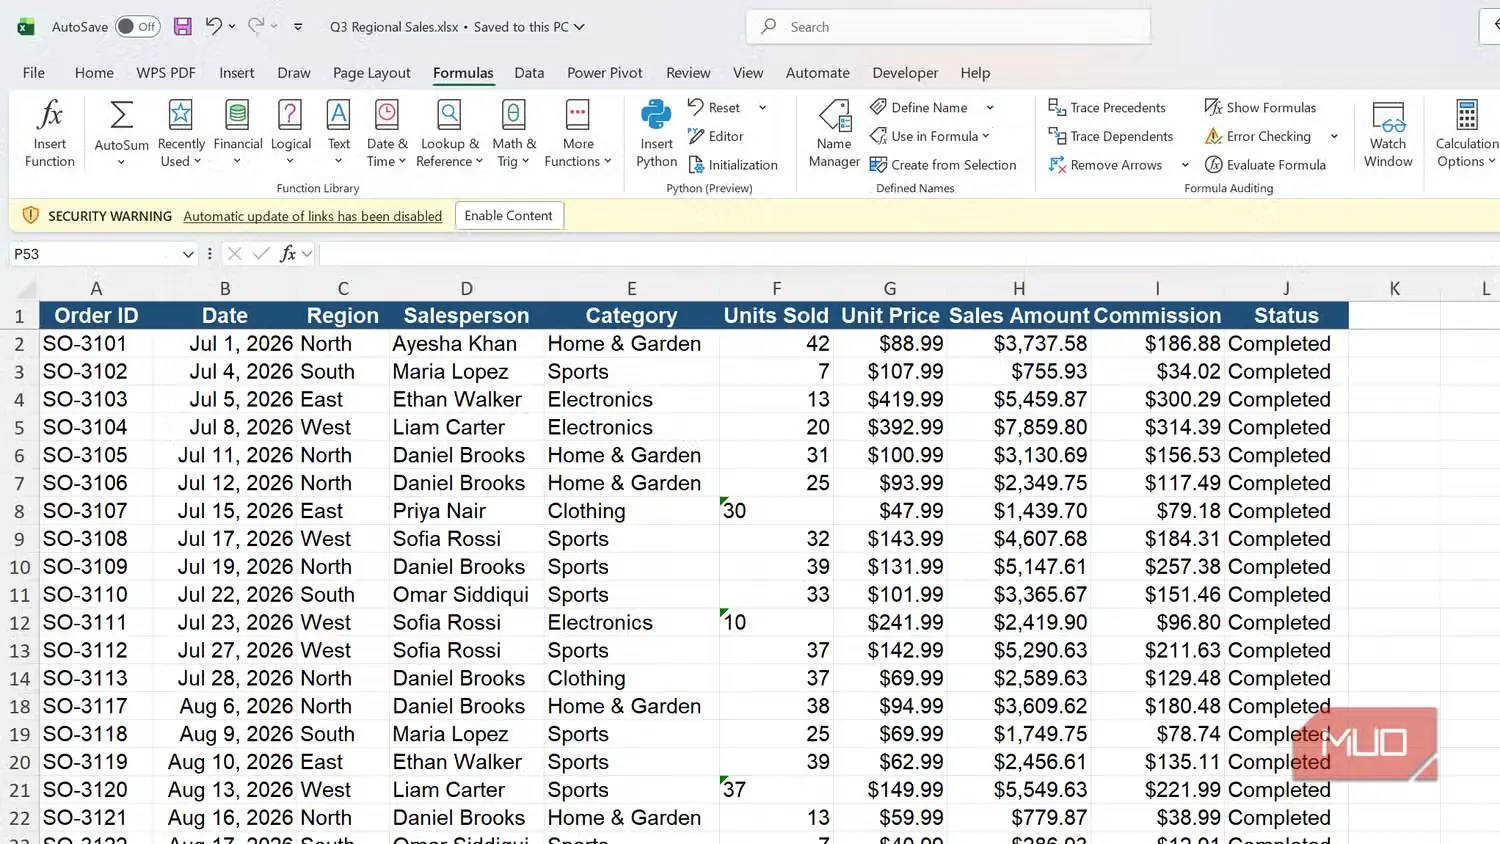Open the Page Layout tab
This screenshot has width=1500, height=844.
coord(372,73)
